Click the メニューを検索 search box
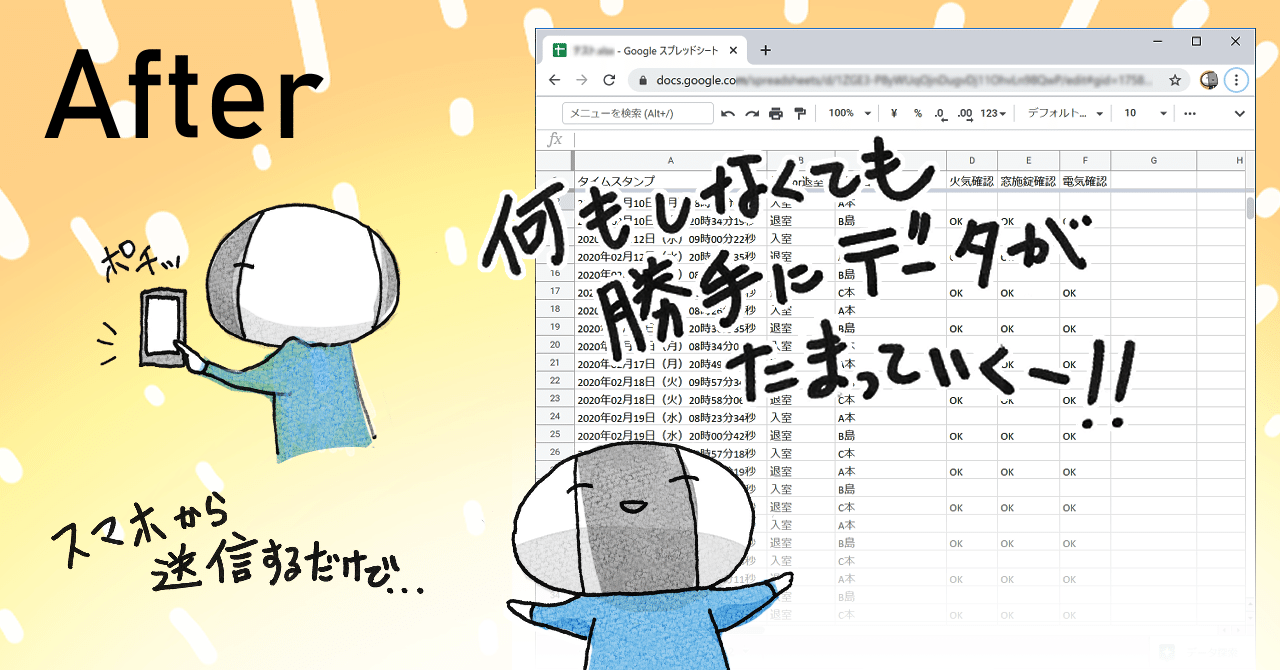The height and width of the screenshot is (670, 1280). coord(638,113)
